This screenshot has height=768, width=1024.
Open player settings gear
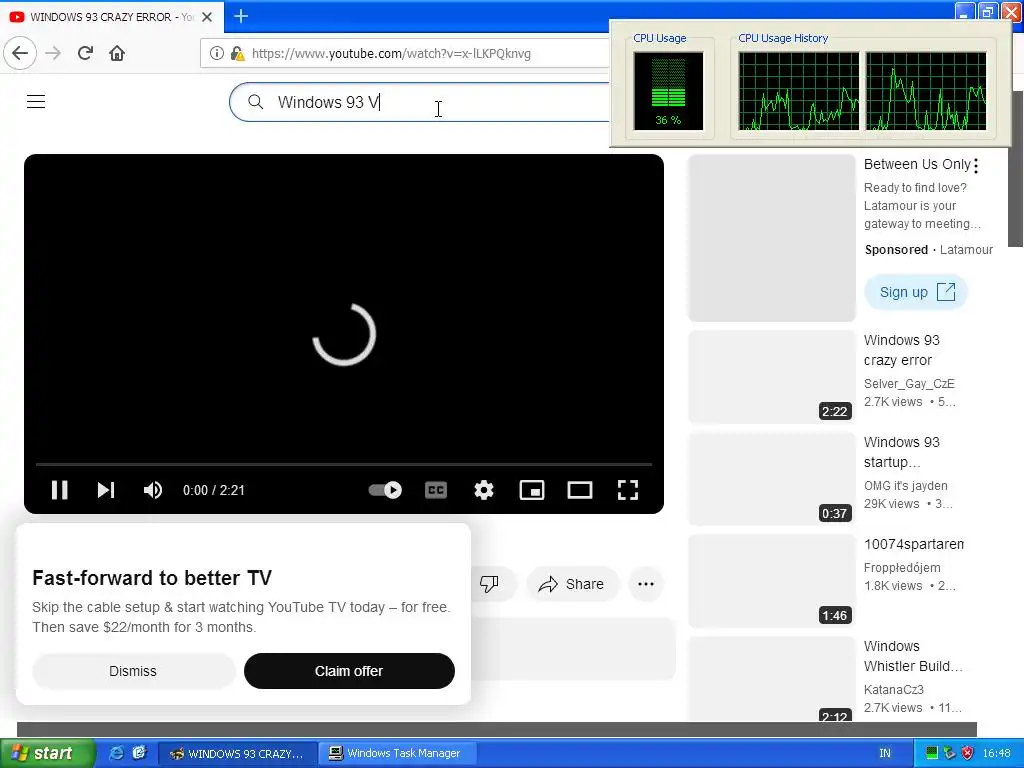pyautogui.click(x=484, y=490)
